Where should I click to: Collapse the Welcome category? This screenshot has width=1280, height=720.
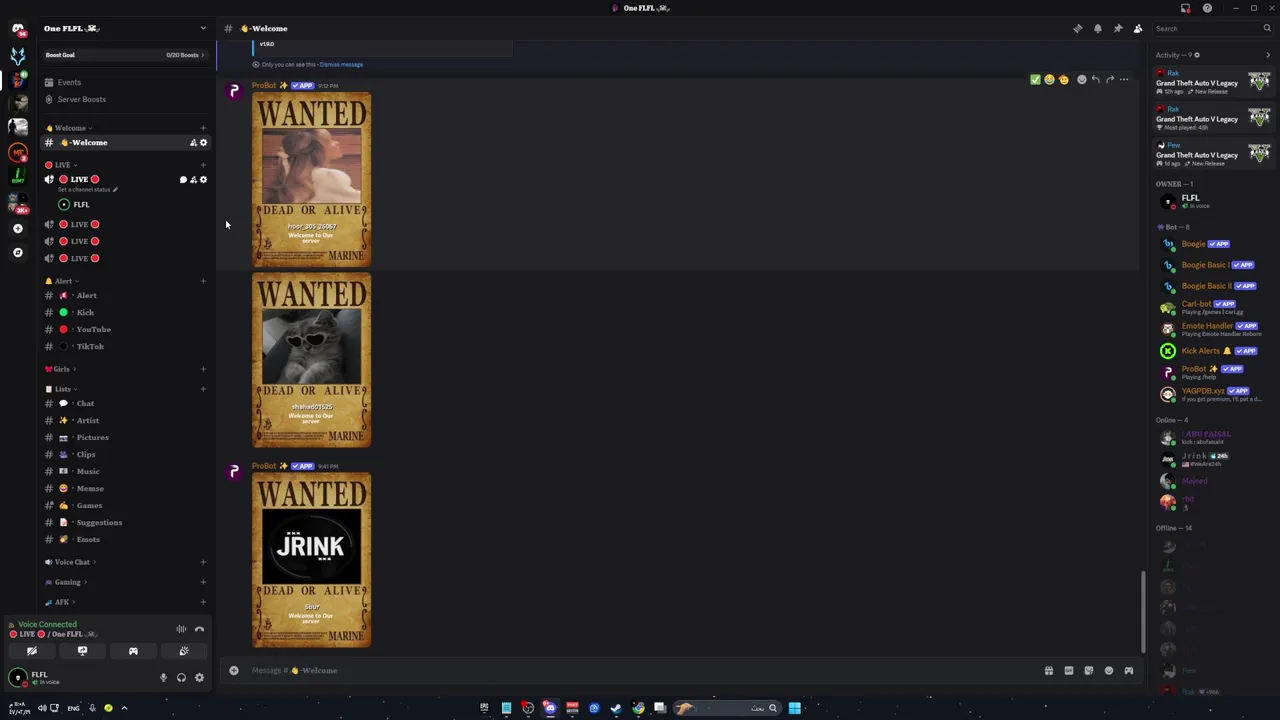[x=70, y=128]
